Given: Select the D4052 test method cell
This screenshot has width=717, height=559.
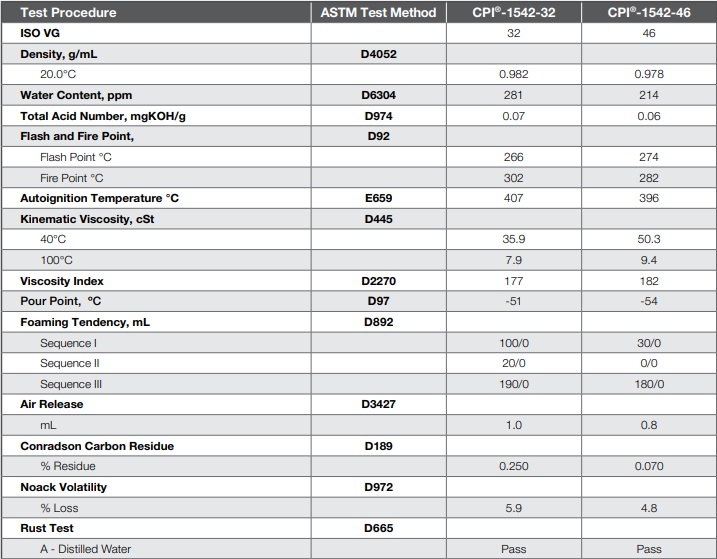Looking at the screenshot, I should [x=379, y=54].
